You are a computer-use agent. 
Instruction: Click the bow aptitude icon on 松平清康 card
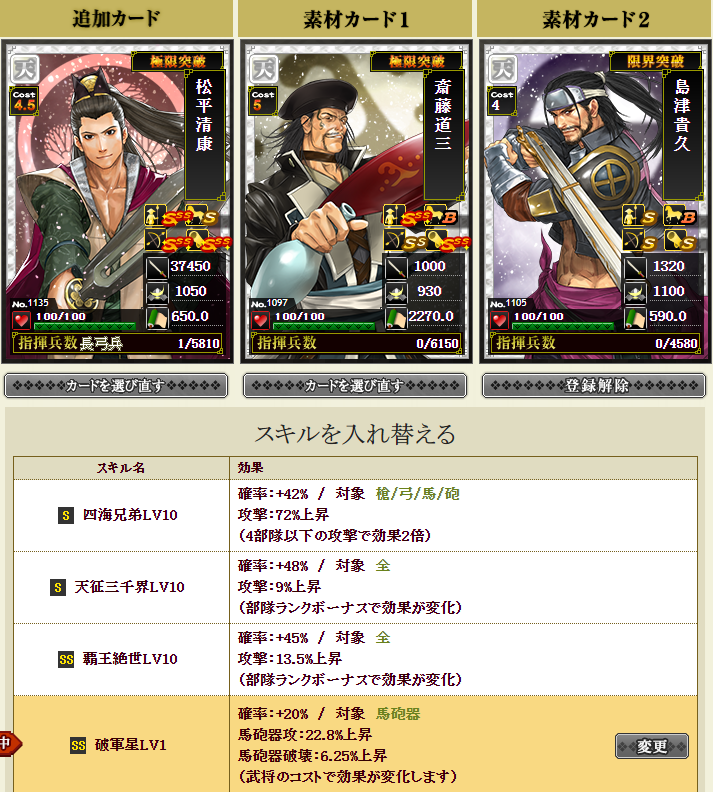[155, 239]
